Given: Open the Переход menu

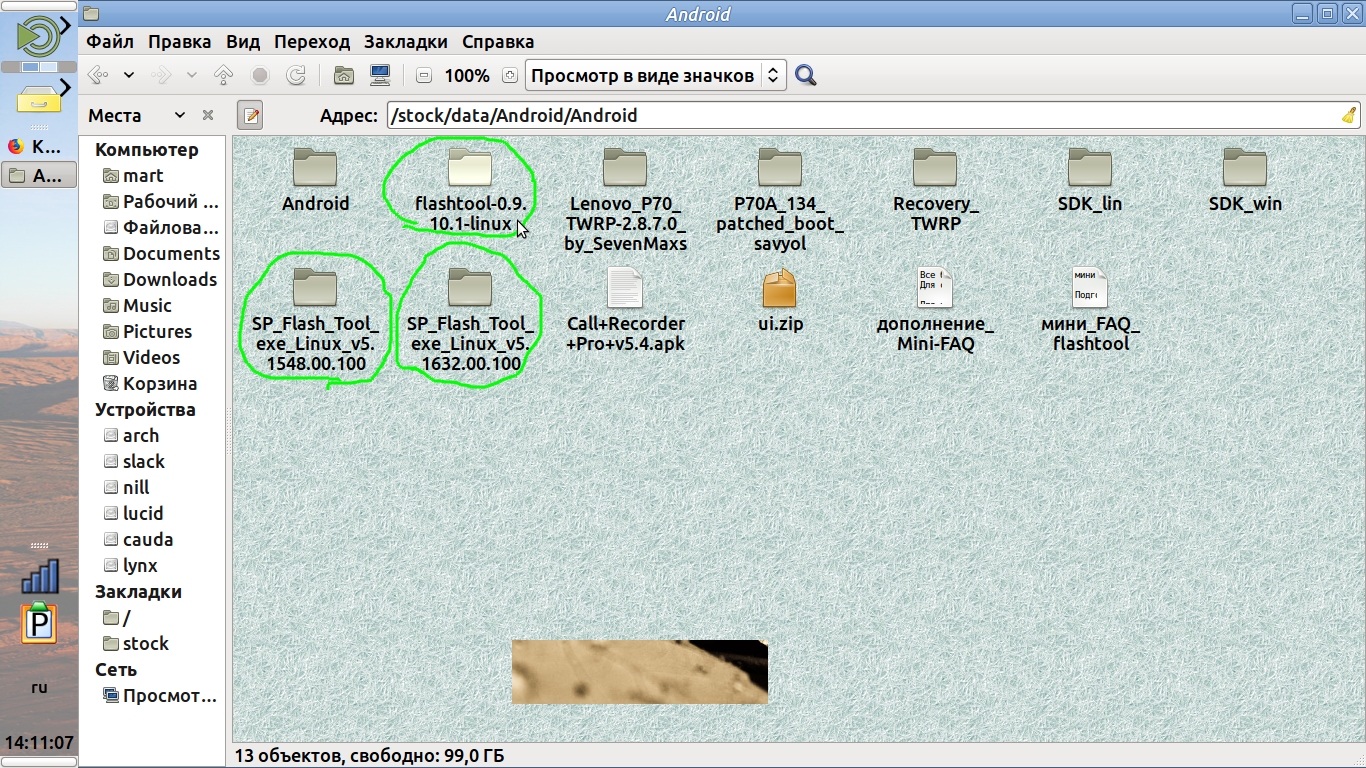Looking at the screenshot, I should [312, 42].
